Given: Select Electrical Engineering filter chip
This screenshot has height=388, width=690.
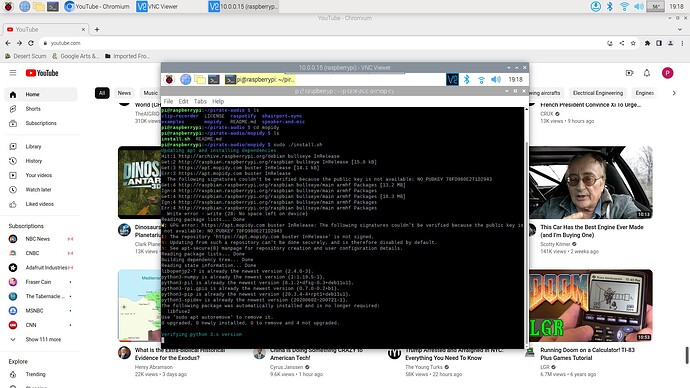Looking at the screenshot, I should point(598,93).
